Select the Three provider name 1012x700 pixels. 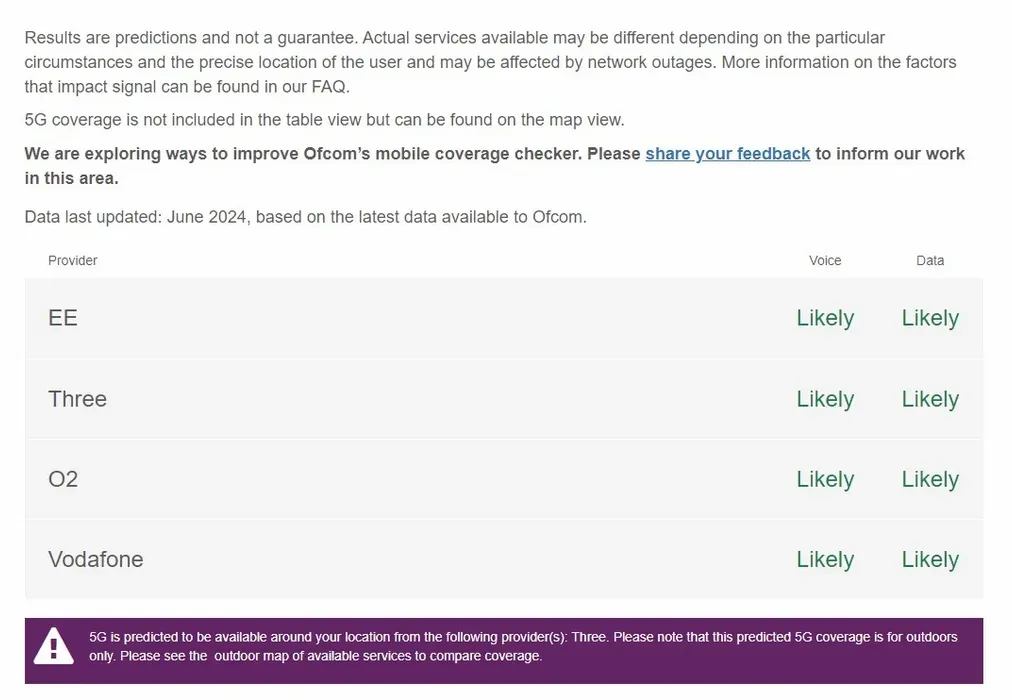click(77, 399)
